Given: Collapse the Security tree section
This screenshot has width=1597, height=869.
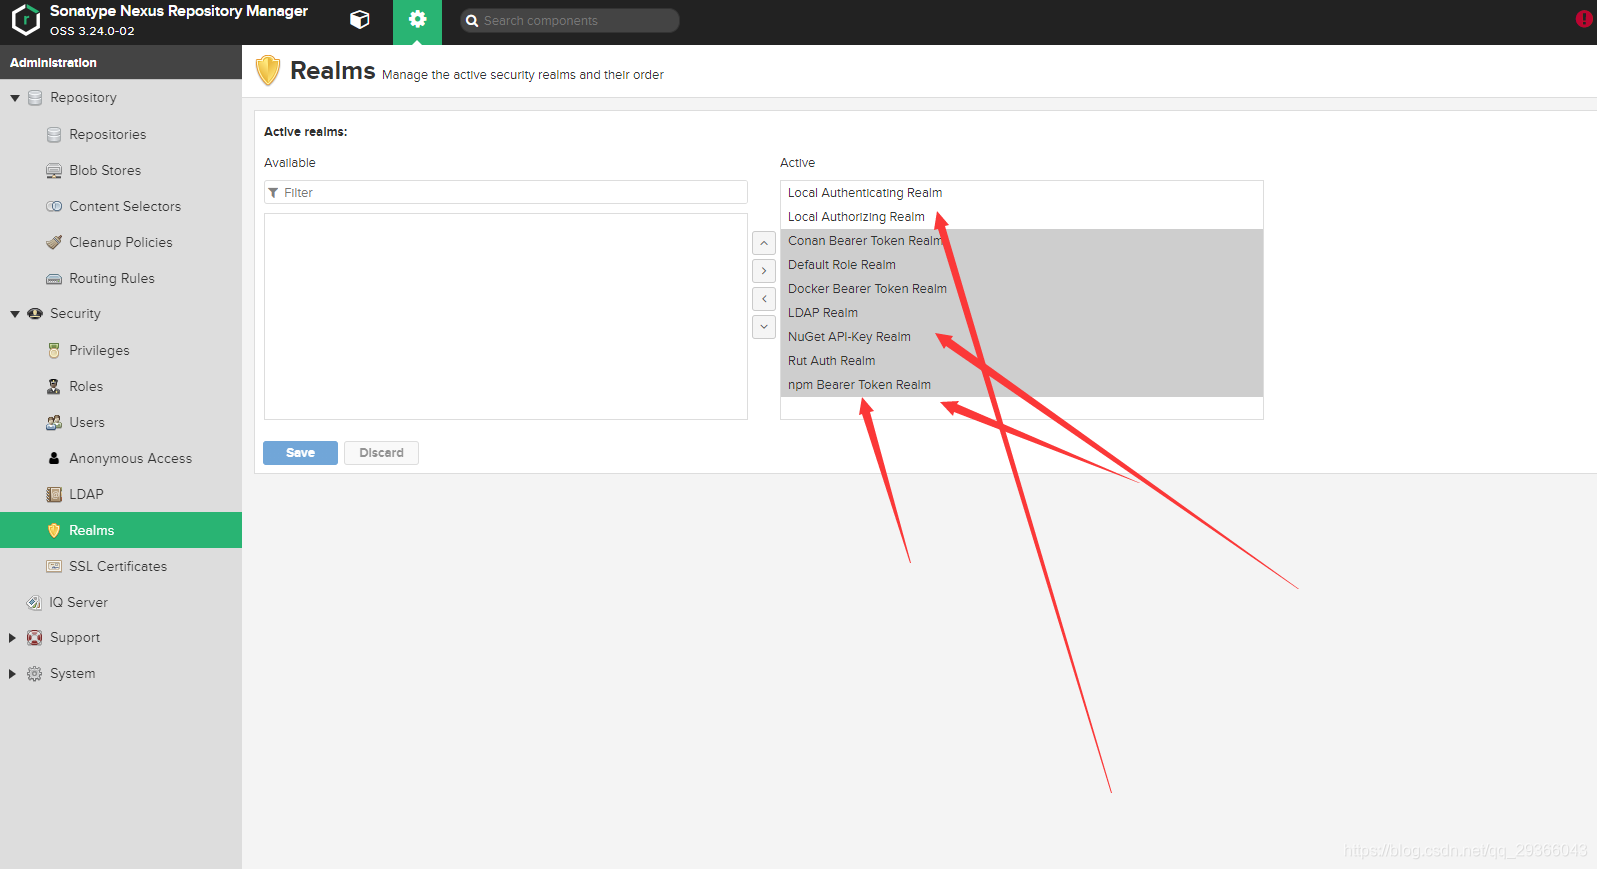Looking at the screenshot, I should 15,314.
